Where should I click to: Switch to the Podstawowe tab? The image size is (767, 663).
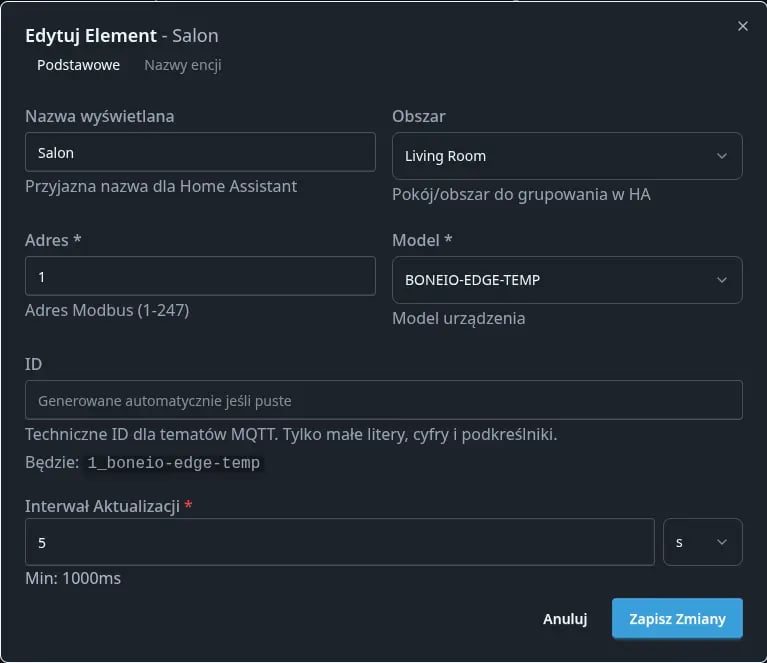(78, 65)
